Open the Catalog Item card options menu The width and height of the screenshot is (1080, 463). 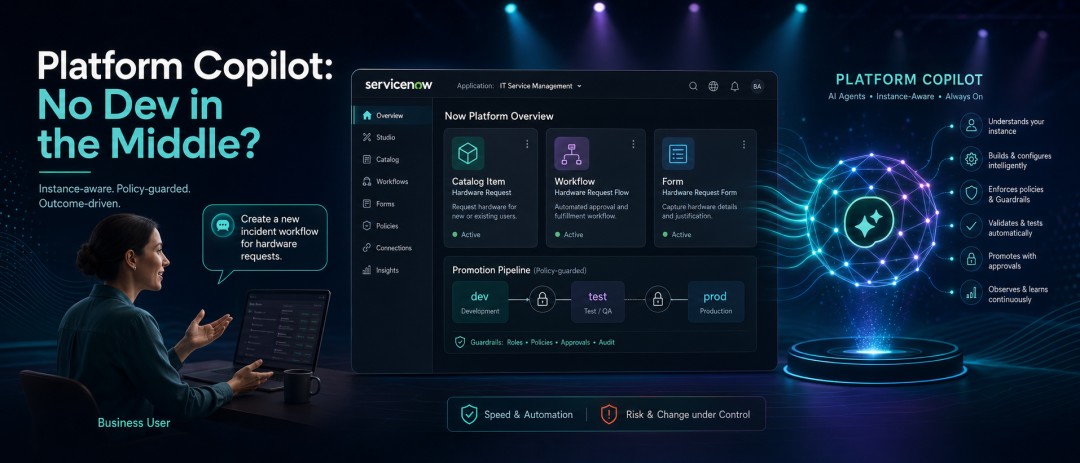(527, 144)
